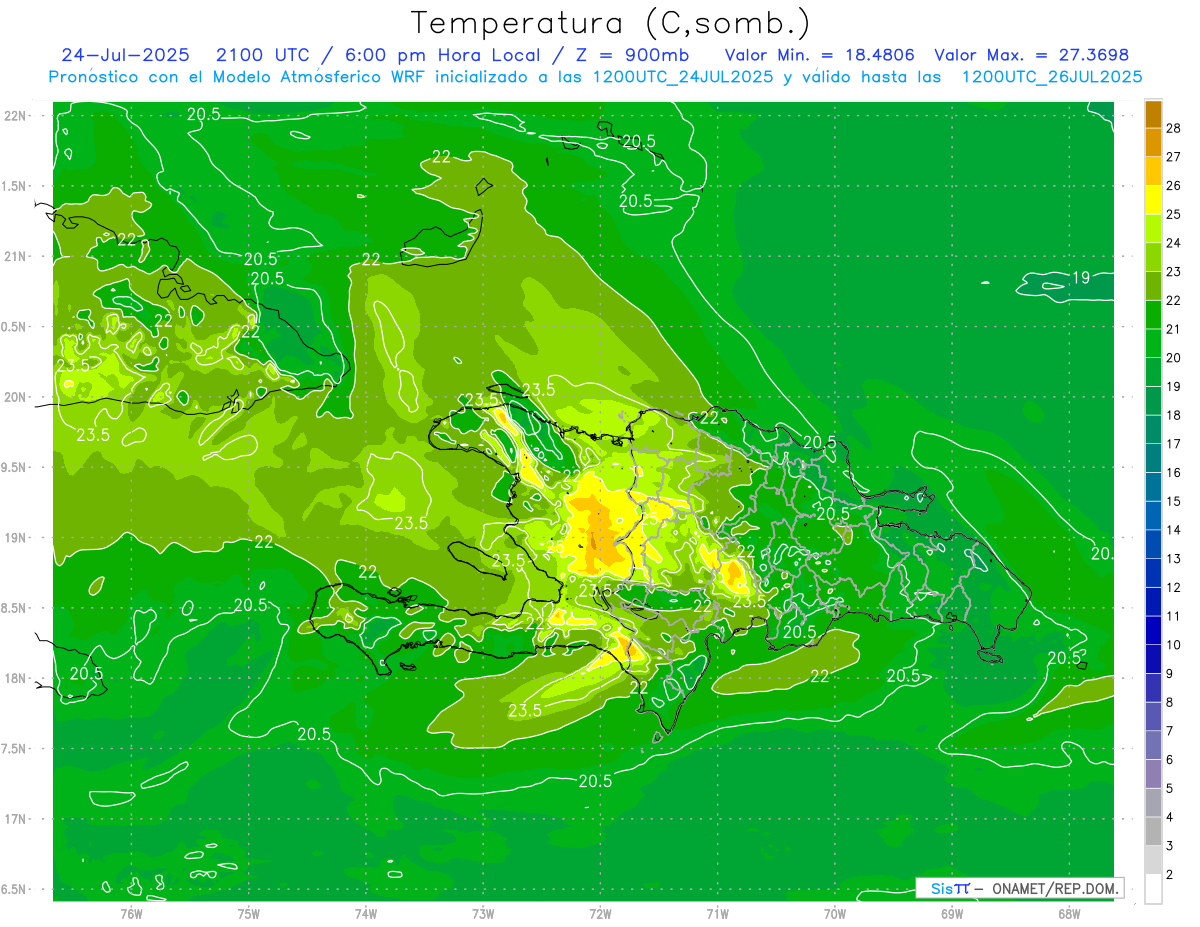Click the legend swatch between 27 and 28
This screenshot has width=1200, height=927.
(1153, 142)
